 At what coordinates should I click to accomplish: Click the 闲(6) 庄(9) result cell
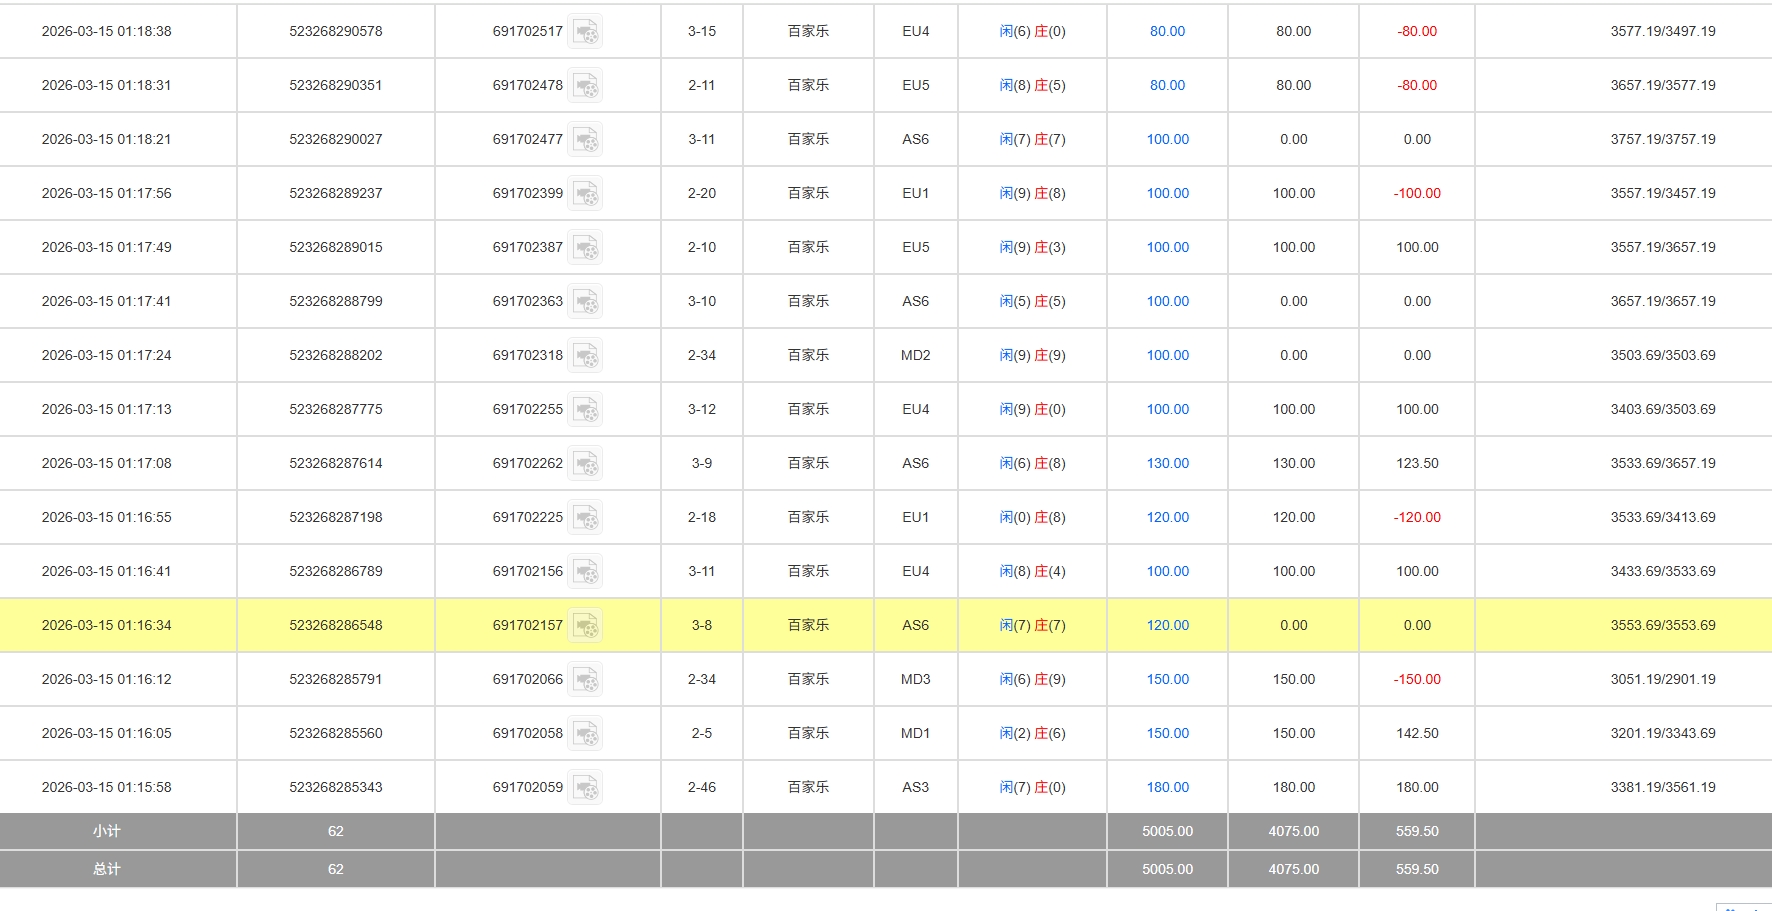[x=1032, y=680]
